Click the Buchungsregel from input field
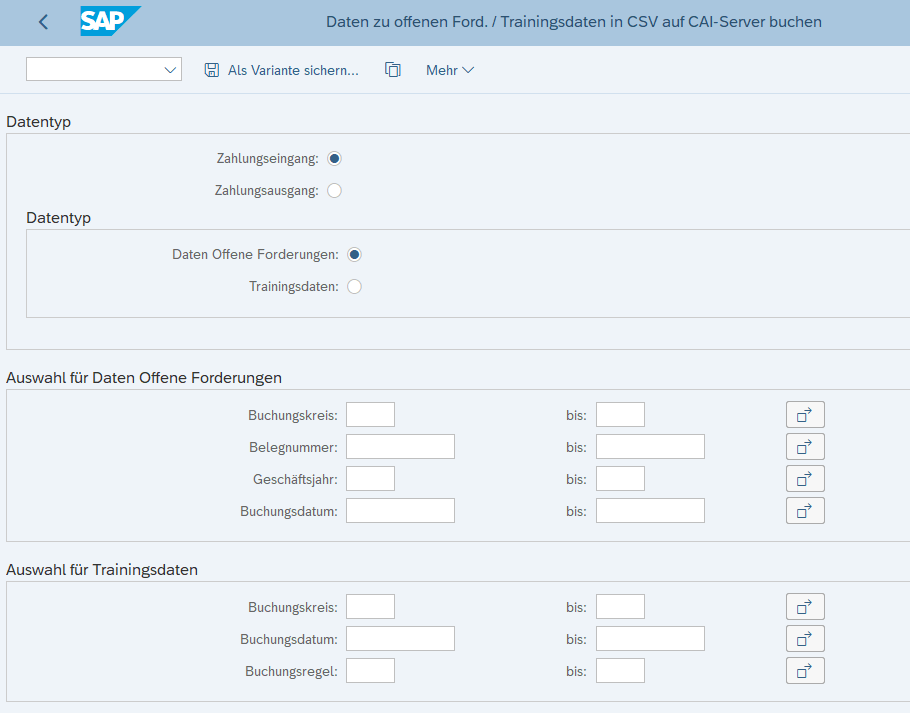Viewport: 910px width, 713px height. click(370, 670)
